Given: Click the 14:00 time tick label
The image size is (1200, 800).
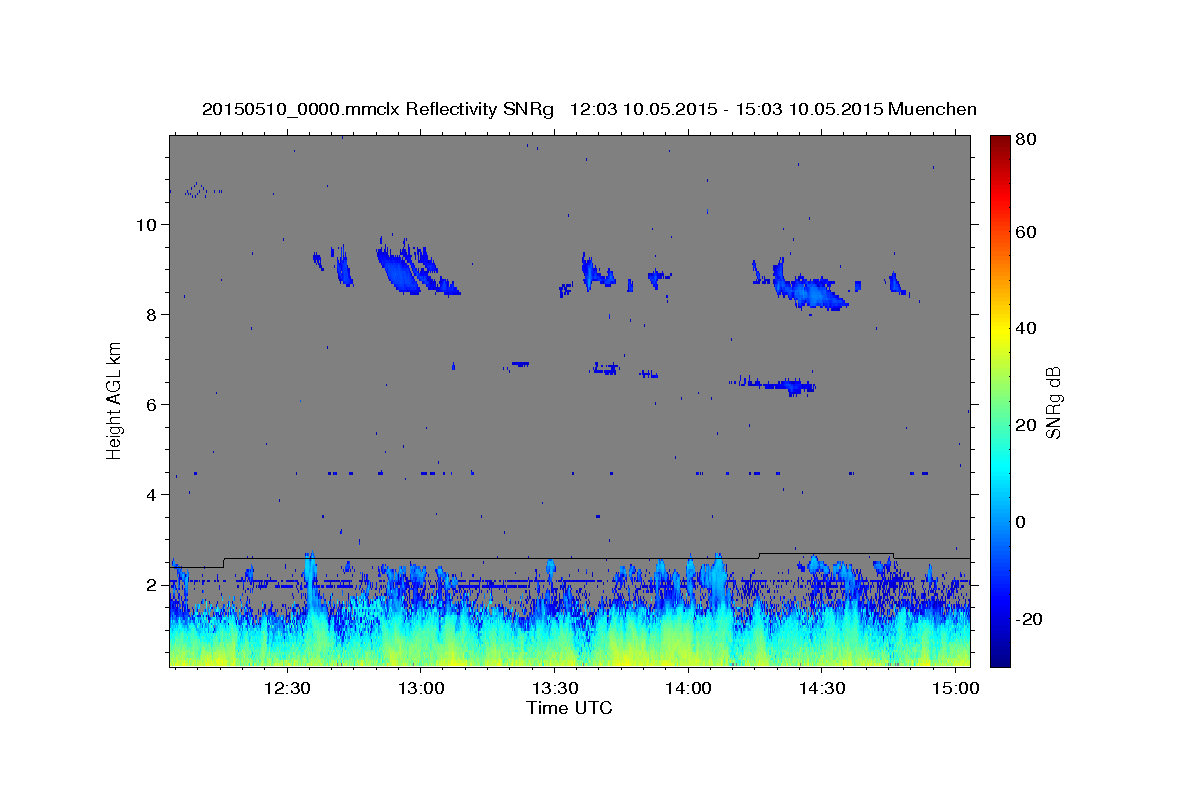Looking at the screenshot, I should pos(688,688).
